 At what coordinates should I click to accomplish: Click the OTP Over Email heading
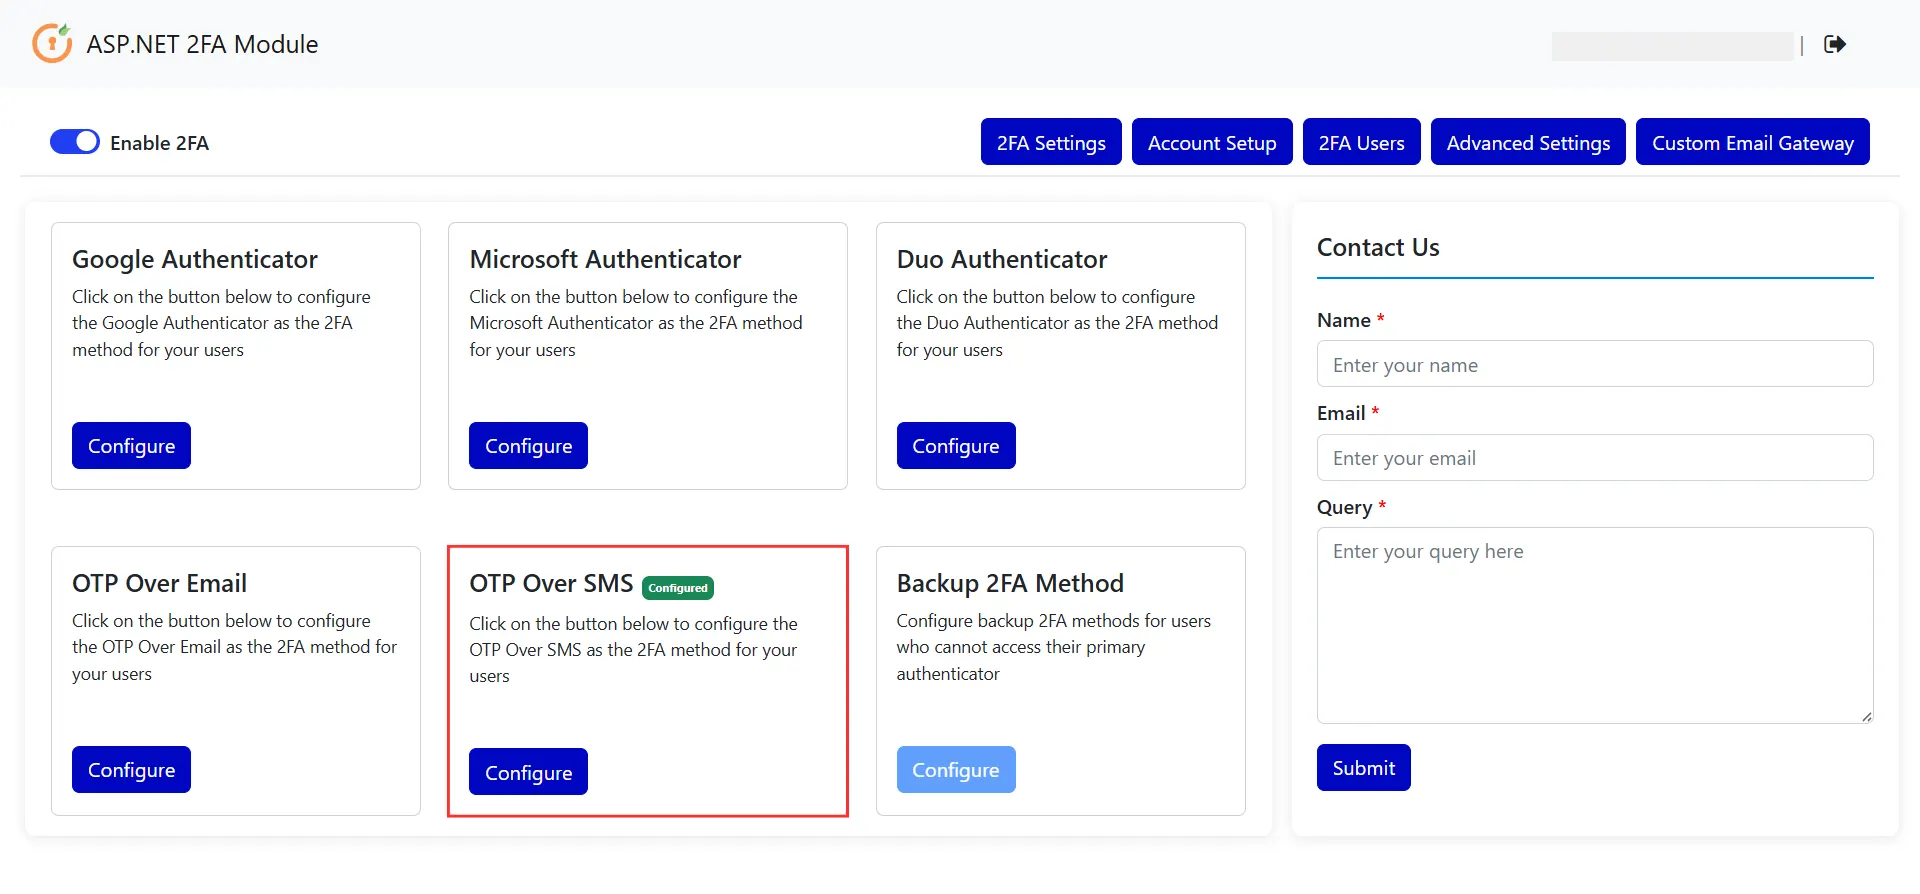click(x=159, y=583)
